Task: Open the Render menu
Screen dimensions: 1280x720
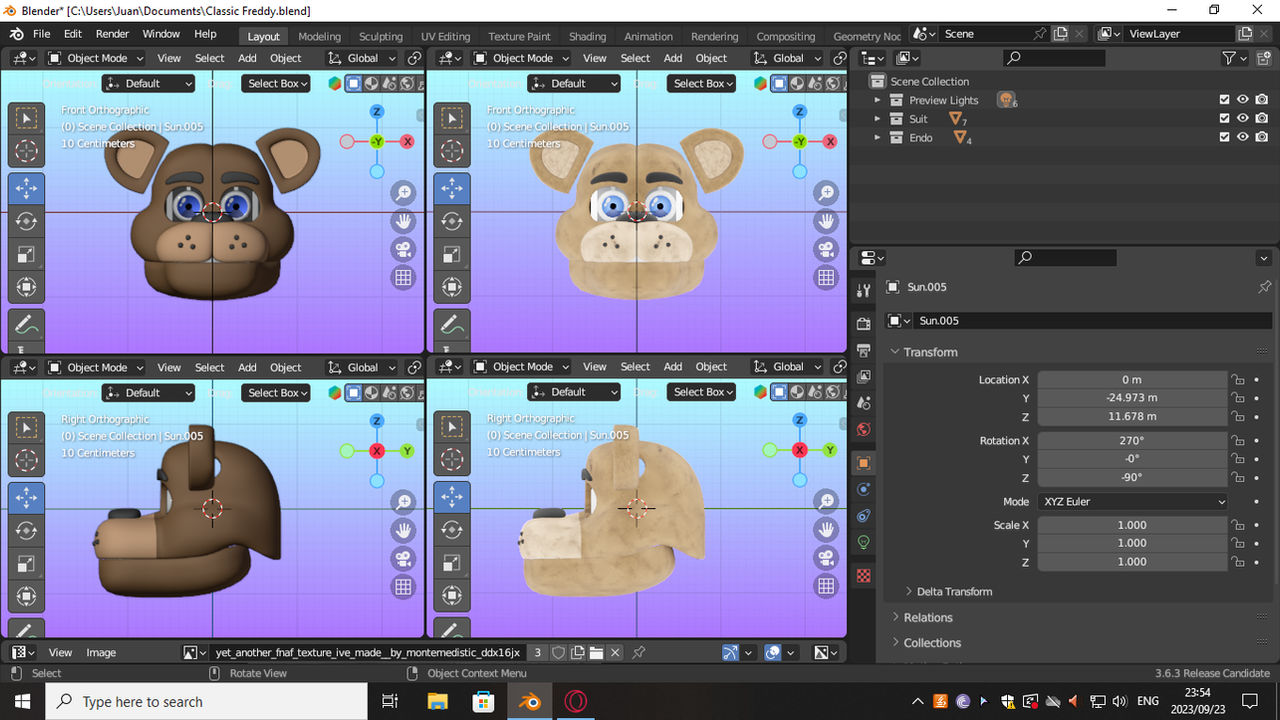Action: click(112, 34)
